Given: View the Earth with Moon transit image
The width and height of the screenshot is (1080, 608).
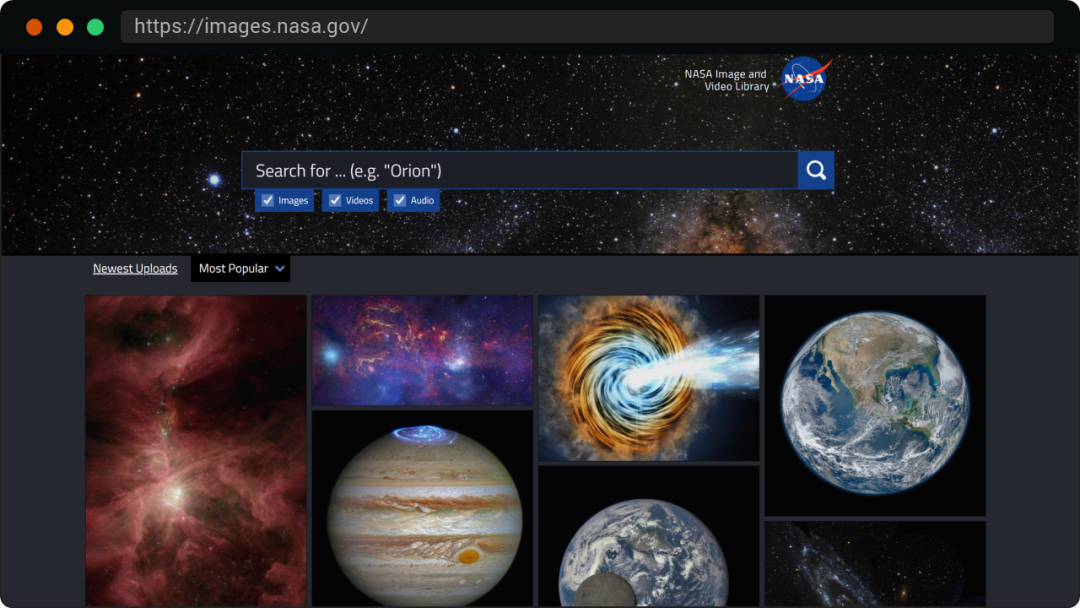Looking at the screenshot, I should click(x=649, y=536).
